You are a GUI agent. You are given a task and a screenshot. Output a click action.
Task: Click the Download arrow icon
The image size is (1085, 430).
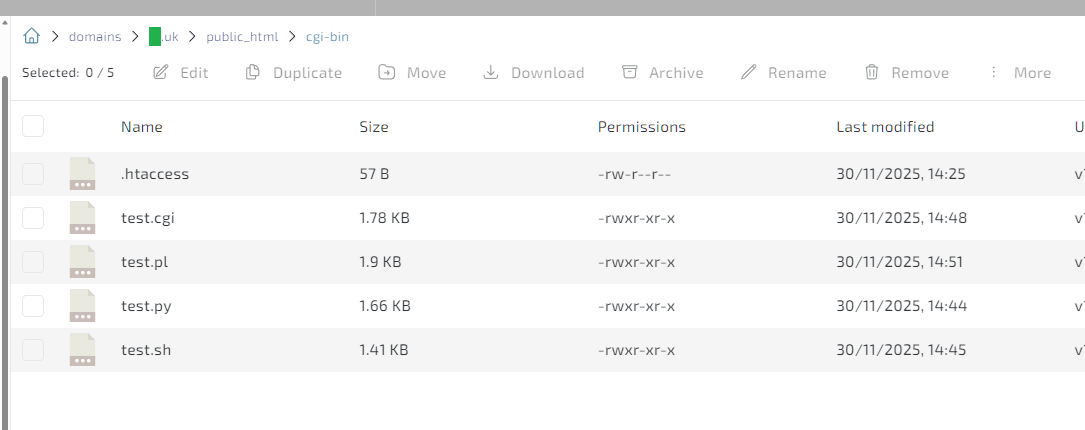click(x=491, y=73)
